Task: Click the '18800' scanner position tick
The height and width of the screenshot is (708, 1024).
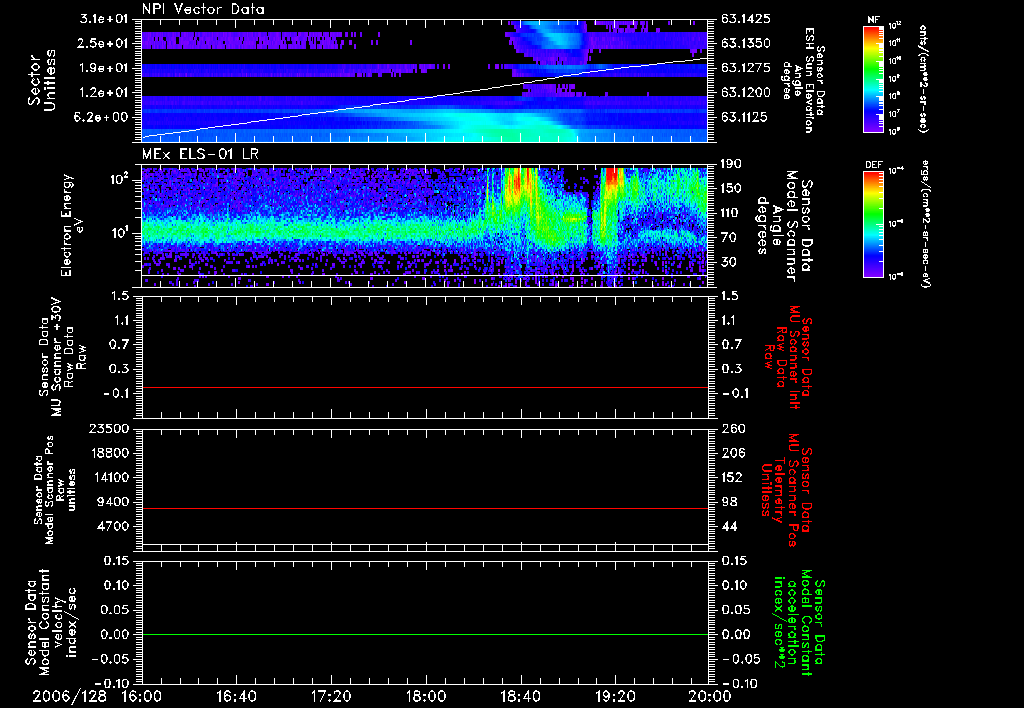Action: tap(109, 453)
